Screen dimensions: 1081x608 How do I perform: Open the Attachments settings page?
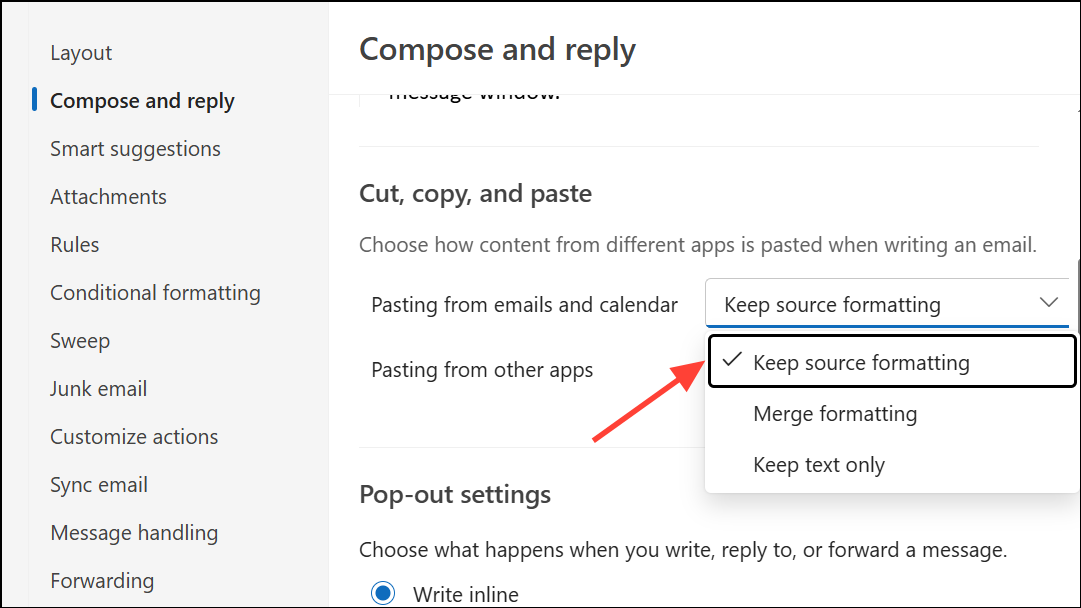click(108, 197)
